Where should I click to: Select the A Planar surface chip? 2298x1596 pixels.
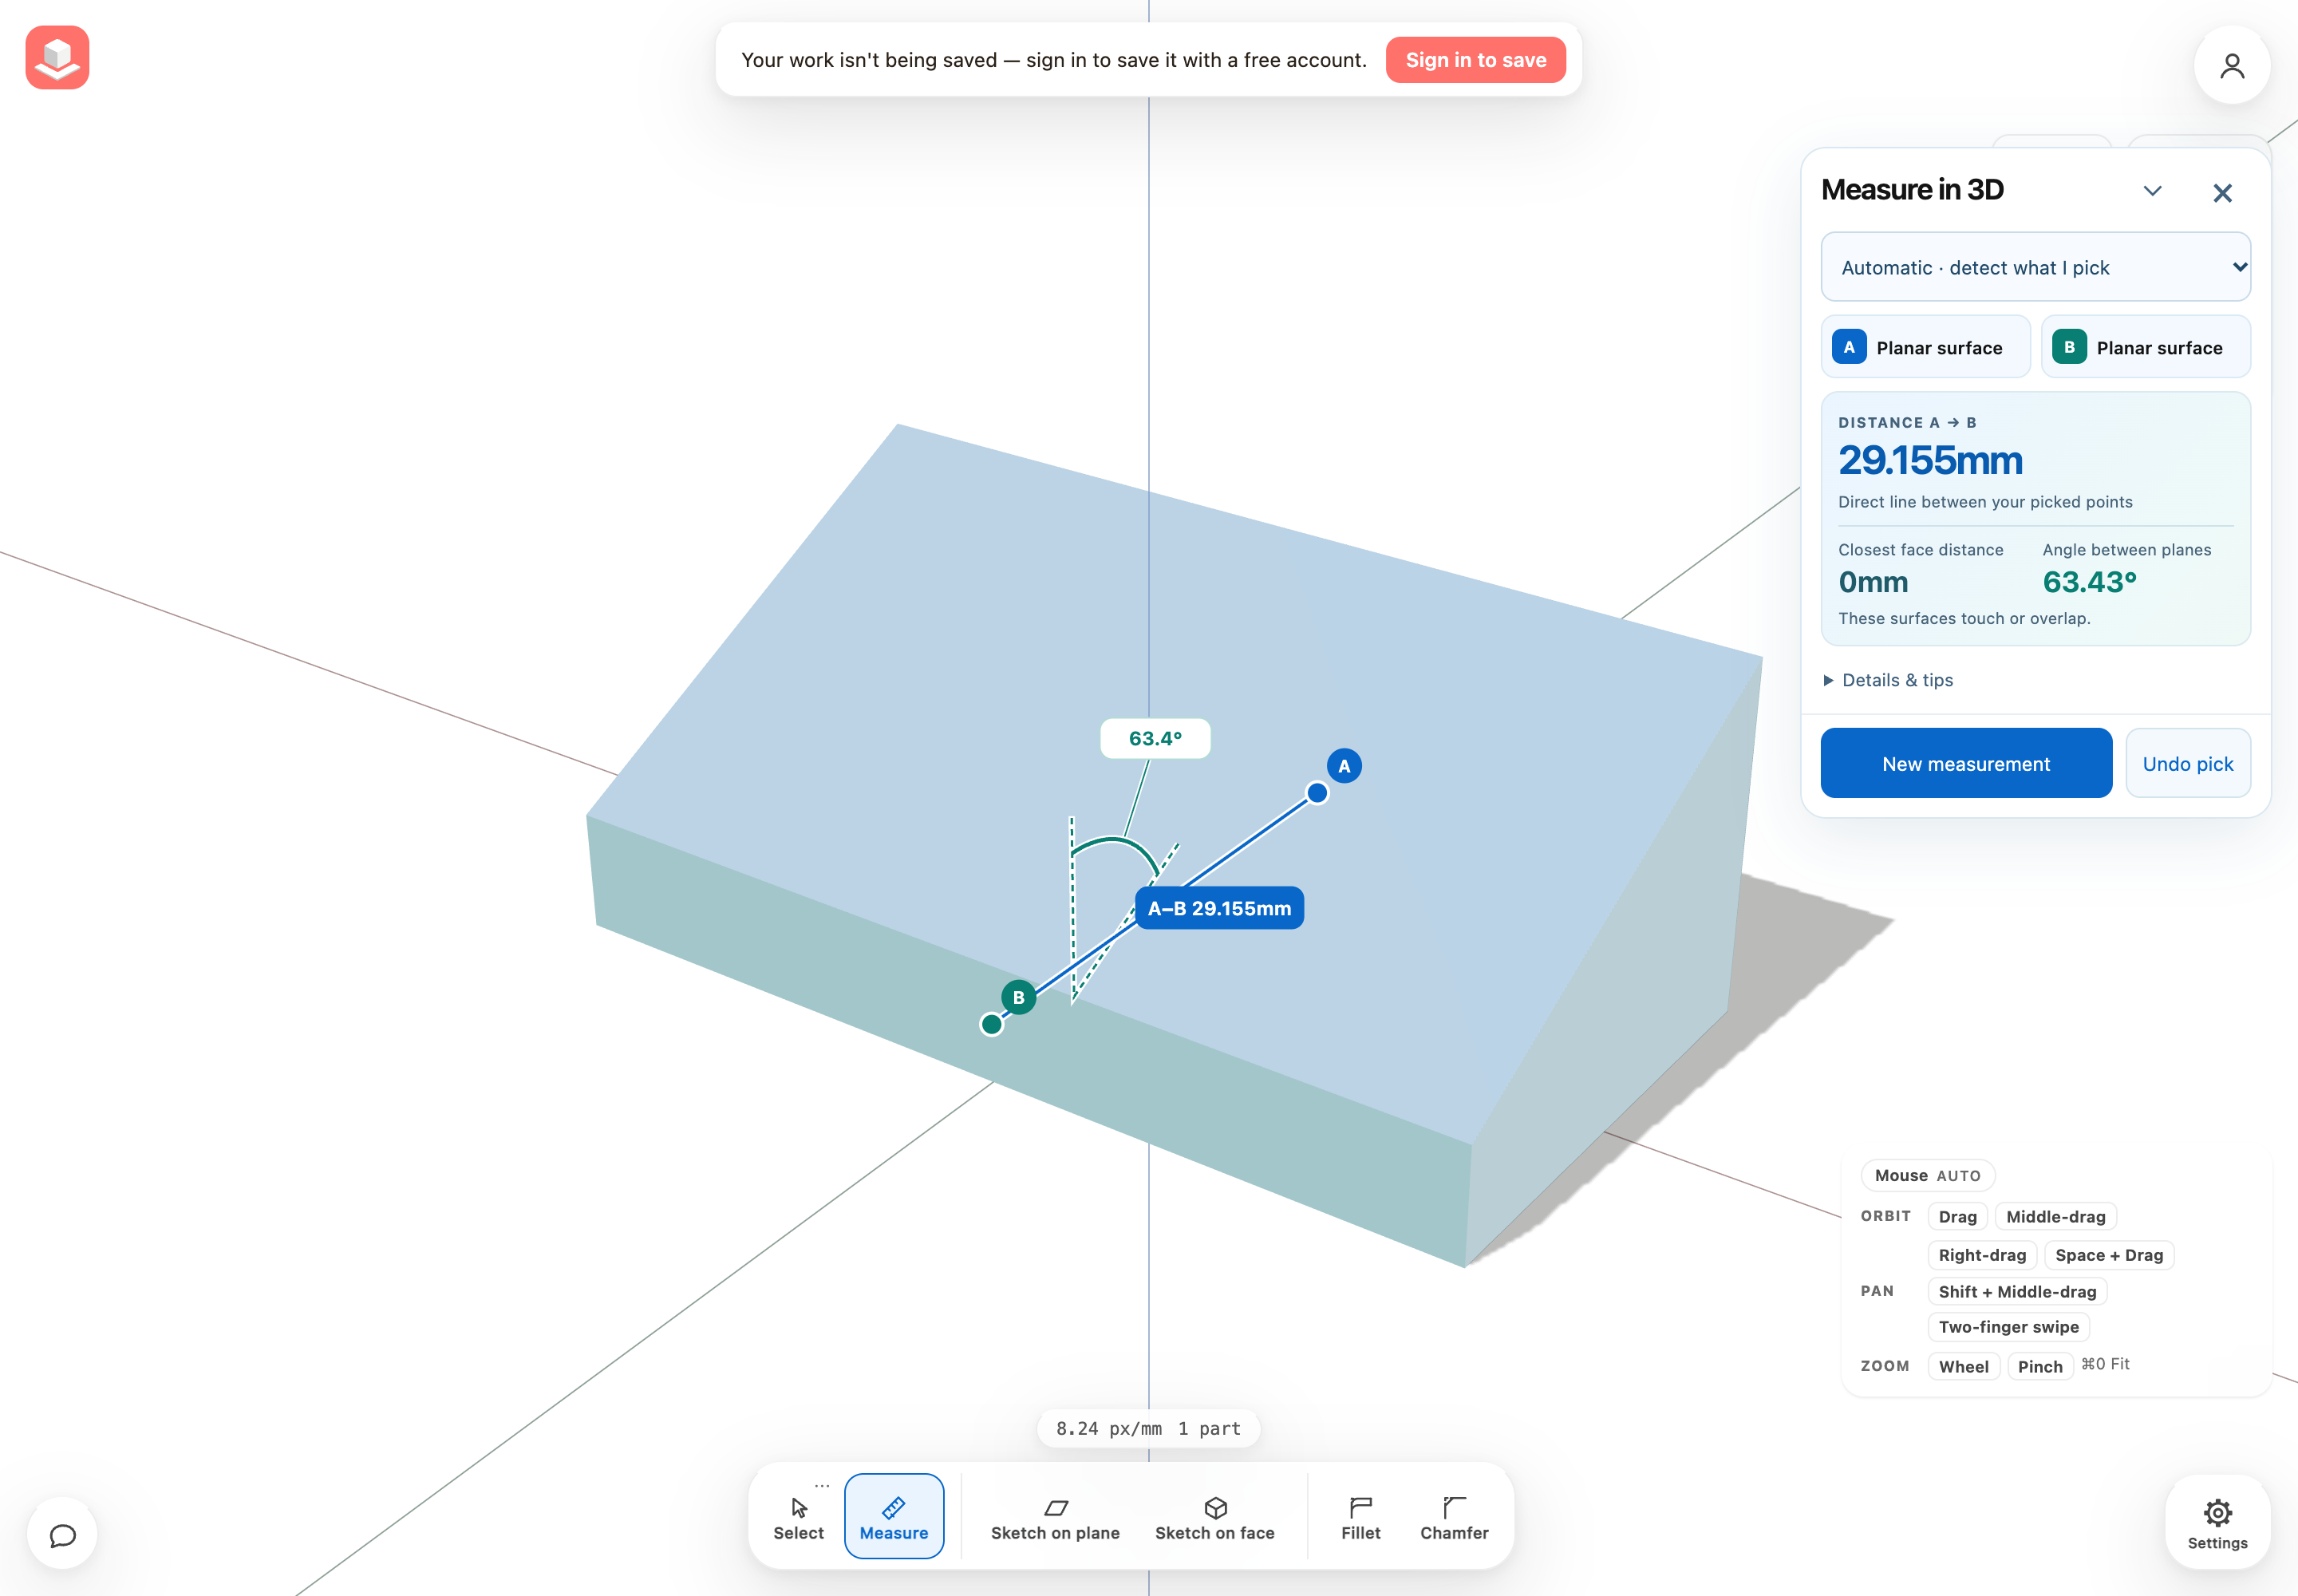click(1925, 347)
